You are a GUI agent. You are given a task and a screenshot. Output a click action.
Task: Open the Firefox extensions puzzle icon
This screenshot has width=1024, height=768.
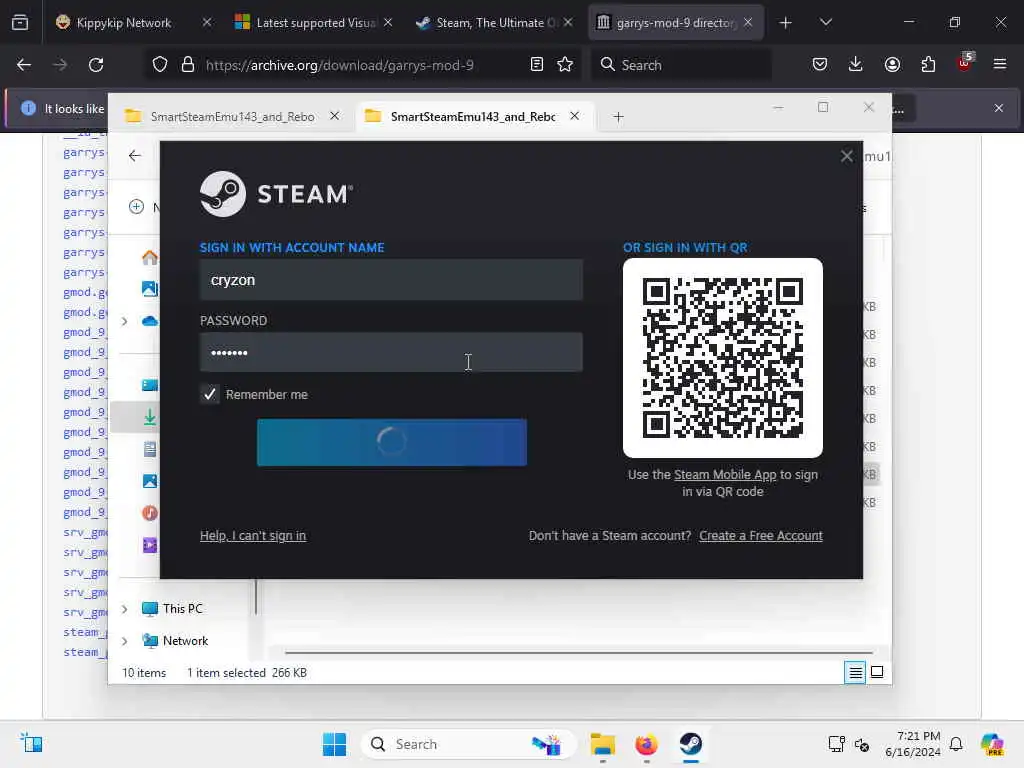coord(928,64)
